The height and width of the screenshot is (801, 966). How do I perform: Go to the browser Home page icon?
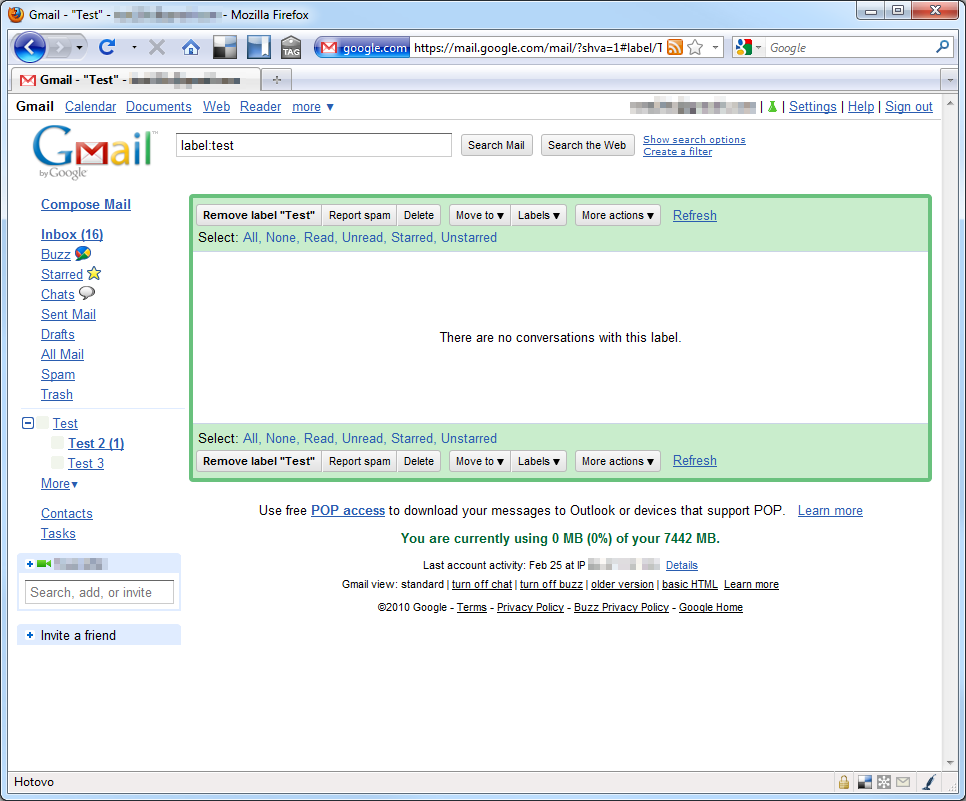[x=190, y=47]
